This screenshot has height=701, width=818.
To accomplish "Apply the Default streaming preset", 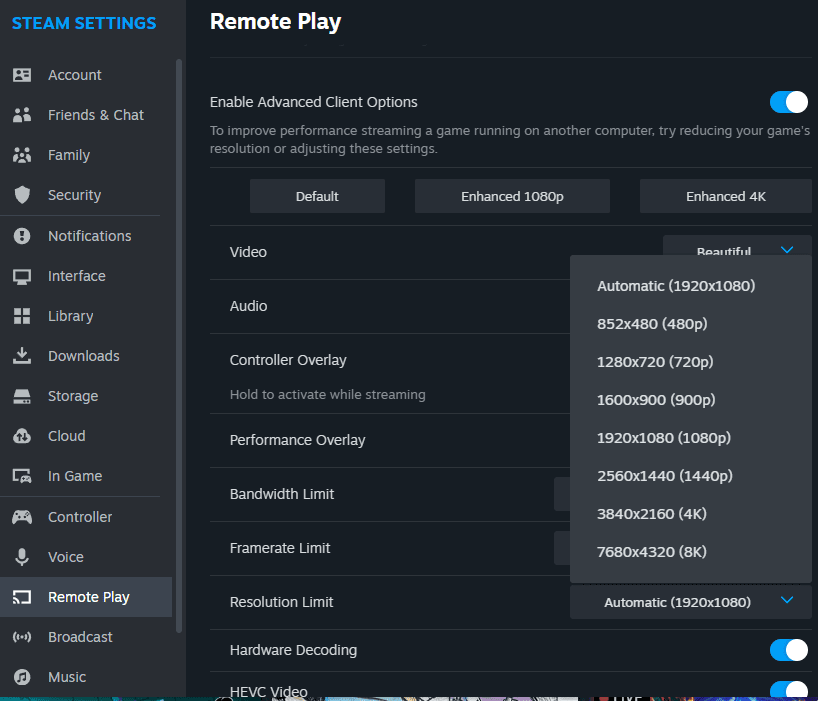I will (x=317, y=197).
